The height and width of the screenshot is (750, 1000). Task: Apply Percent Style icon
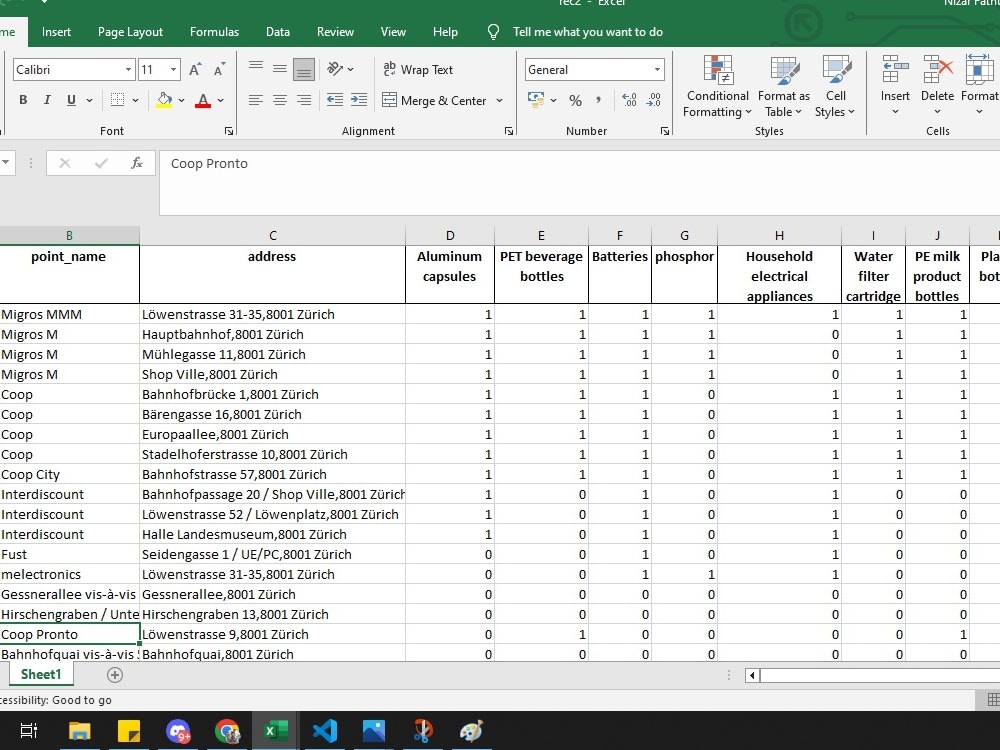[x=575, y=100]
